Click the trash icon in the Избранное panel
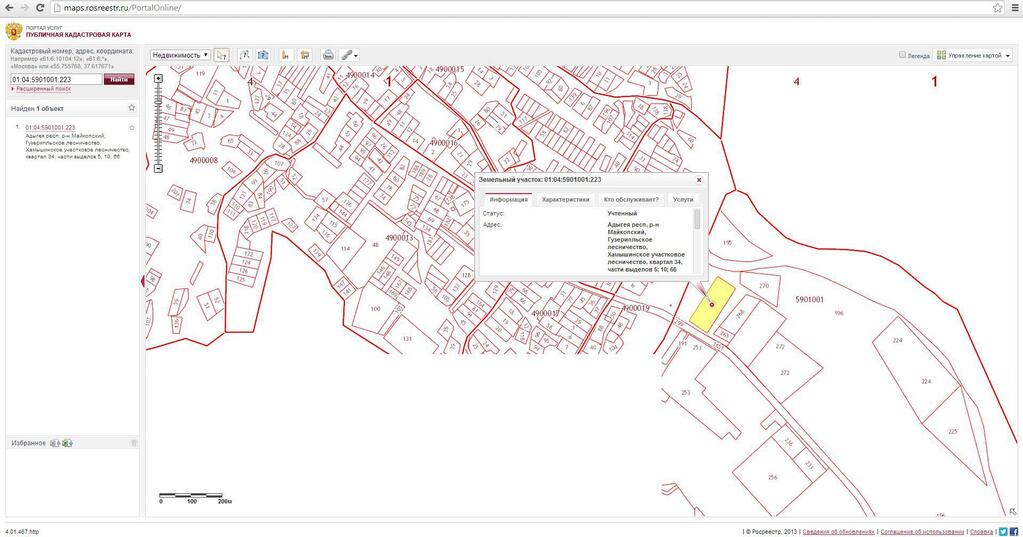 click(x=134, y=443)
